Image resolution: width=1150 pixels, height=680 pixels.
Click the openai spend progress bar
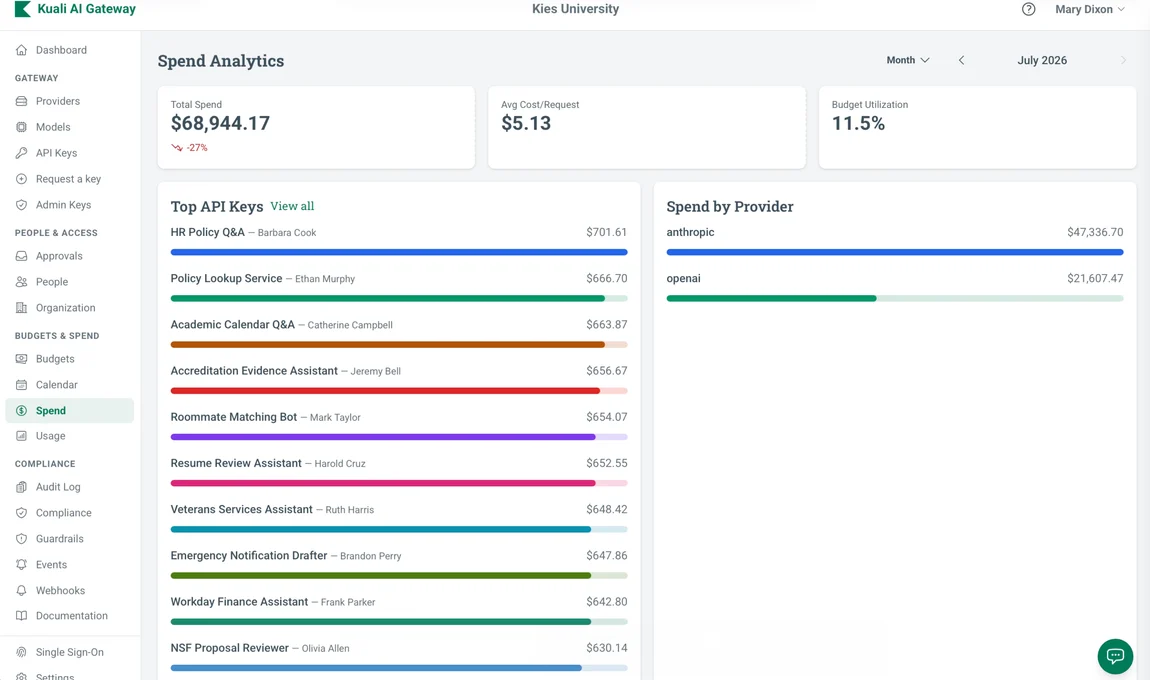pos(895,299)
